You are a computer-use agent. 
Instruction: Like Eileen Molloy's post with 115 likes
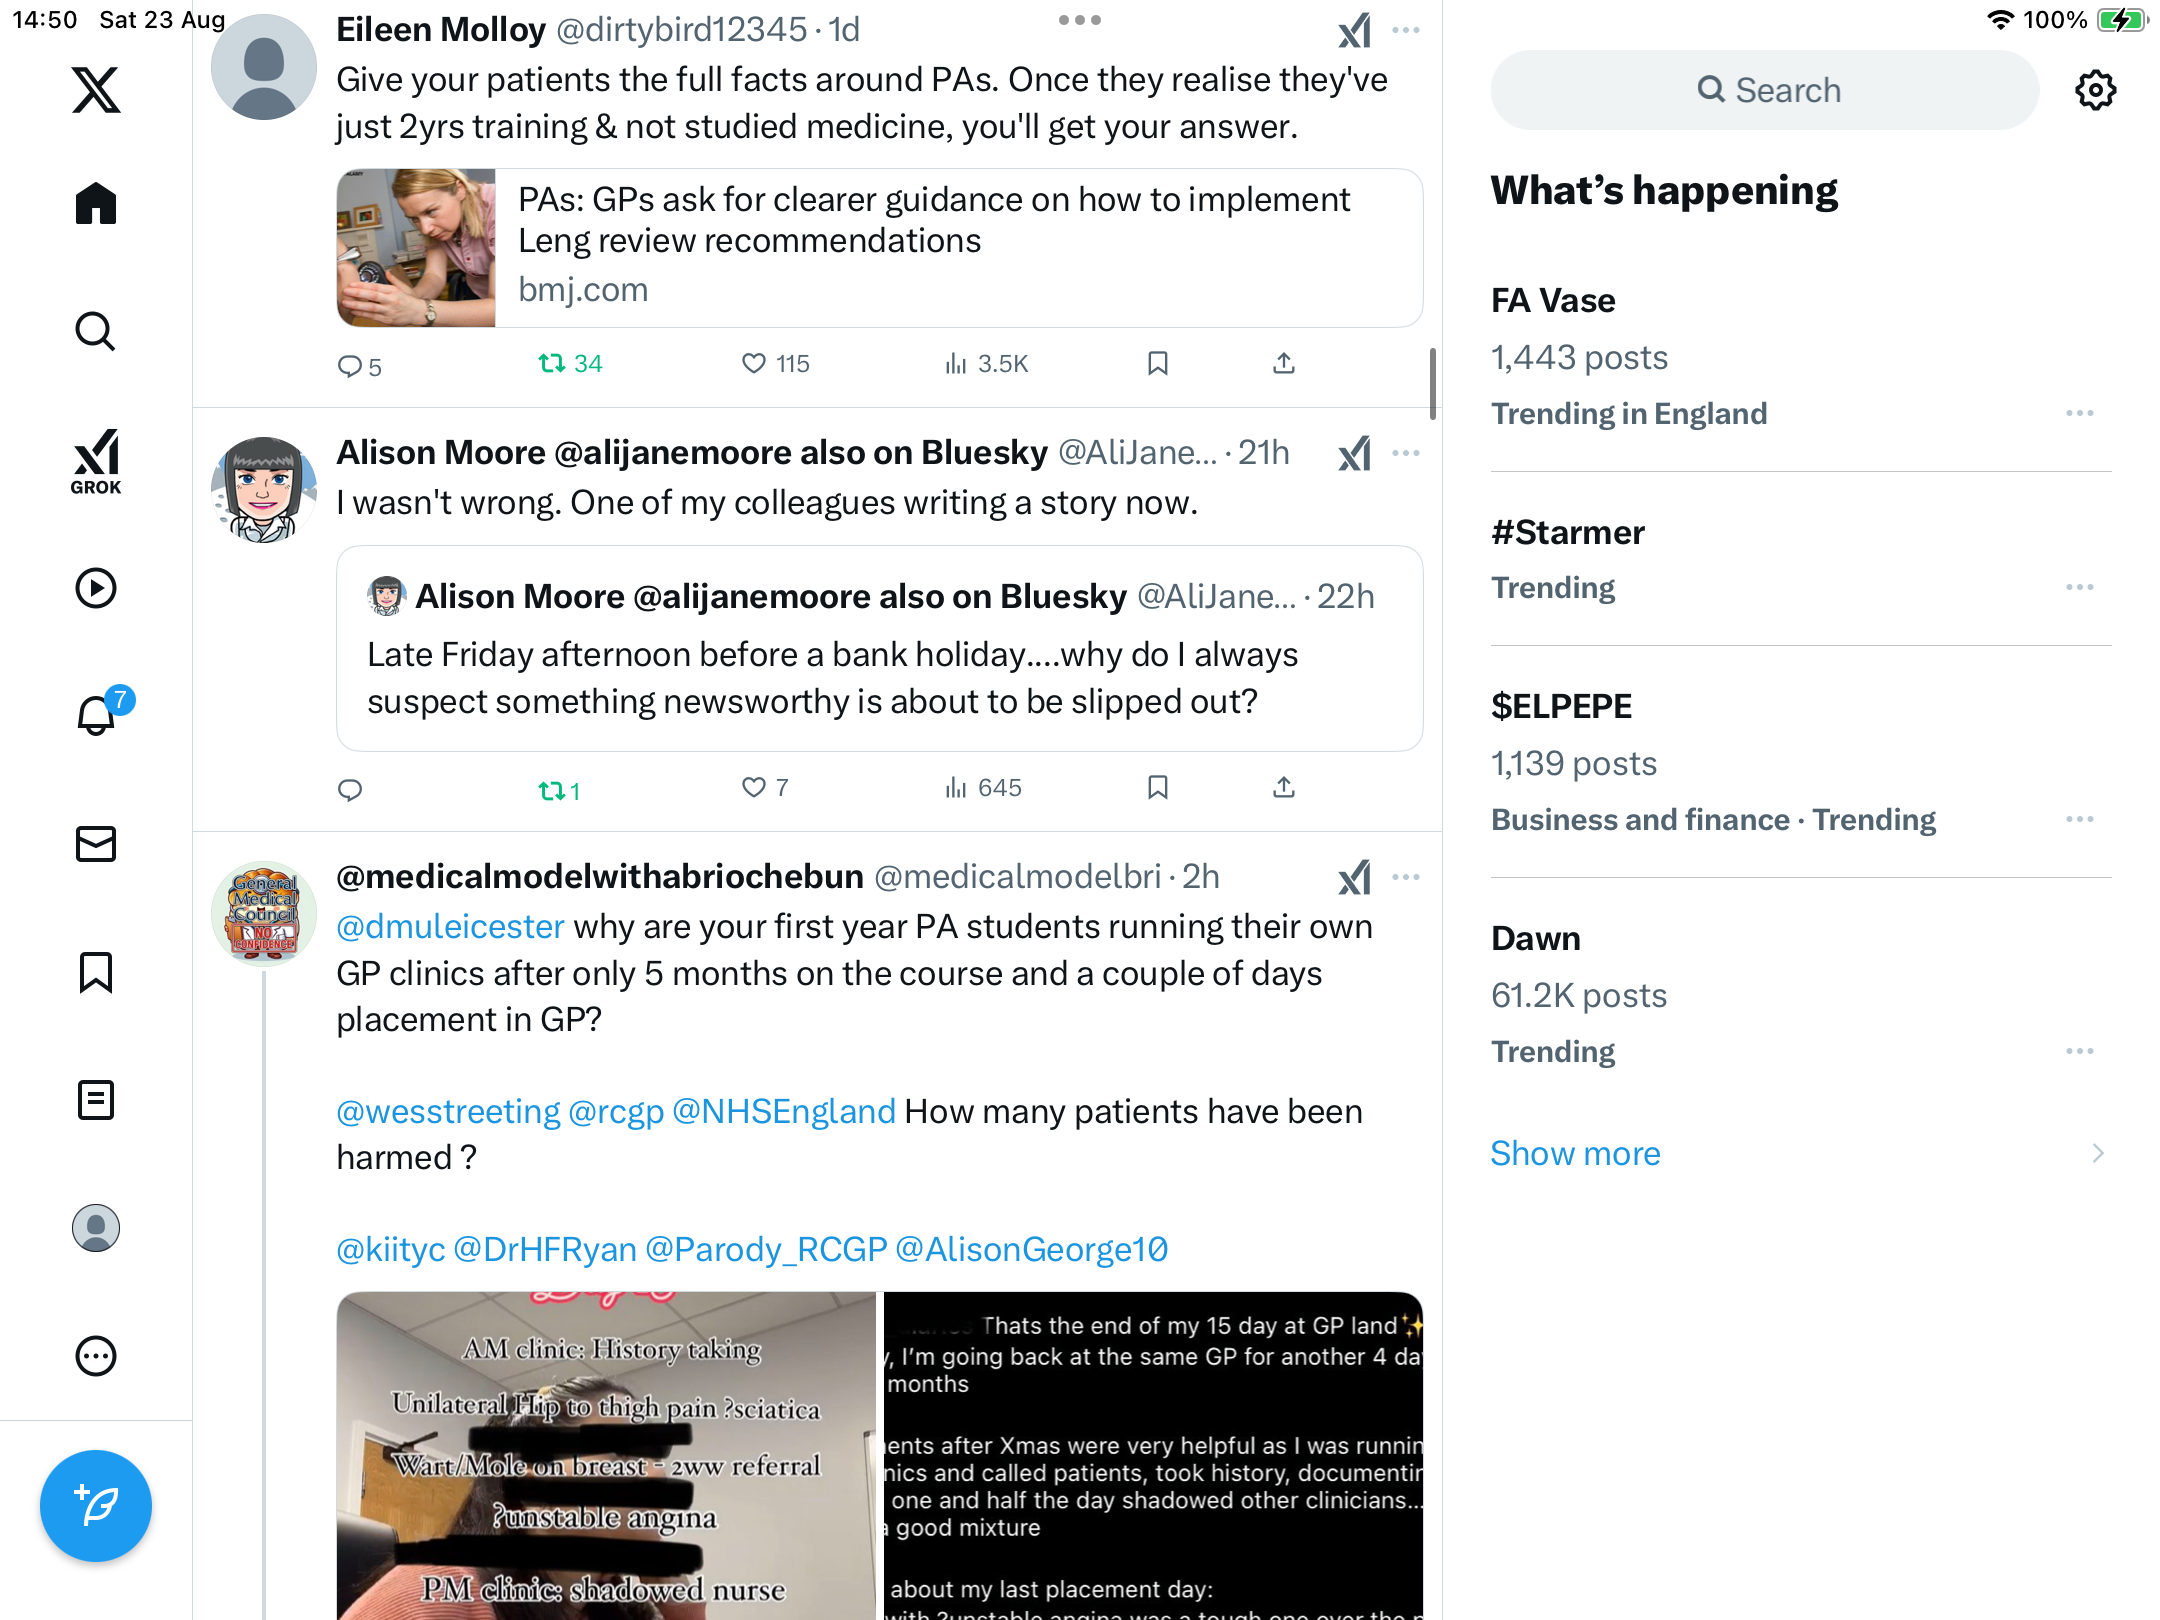coord(775,364)
